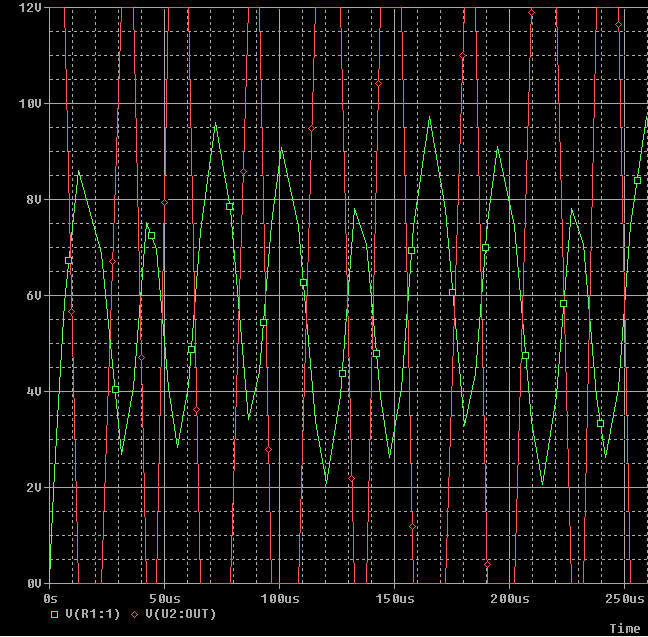Click the 4V label on the Y axis

[33, 392]
